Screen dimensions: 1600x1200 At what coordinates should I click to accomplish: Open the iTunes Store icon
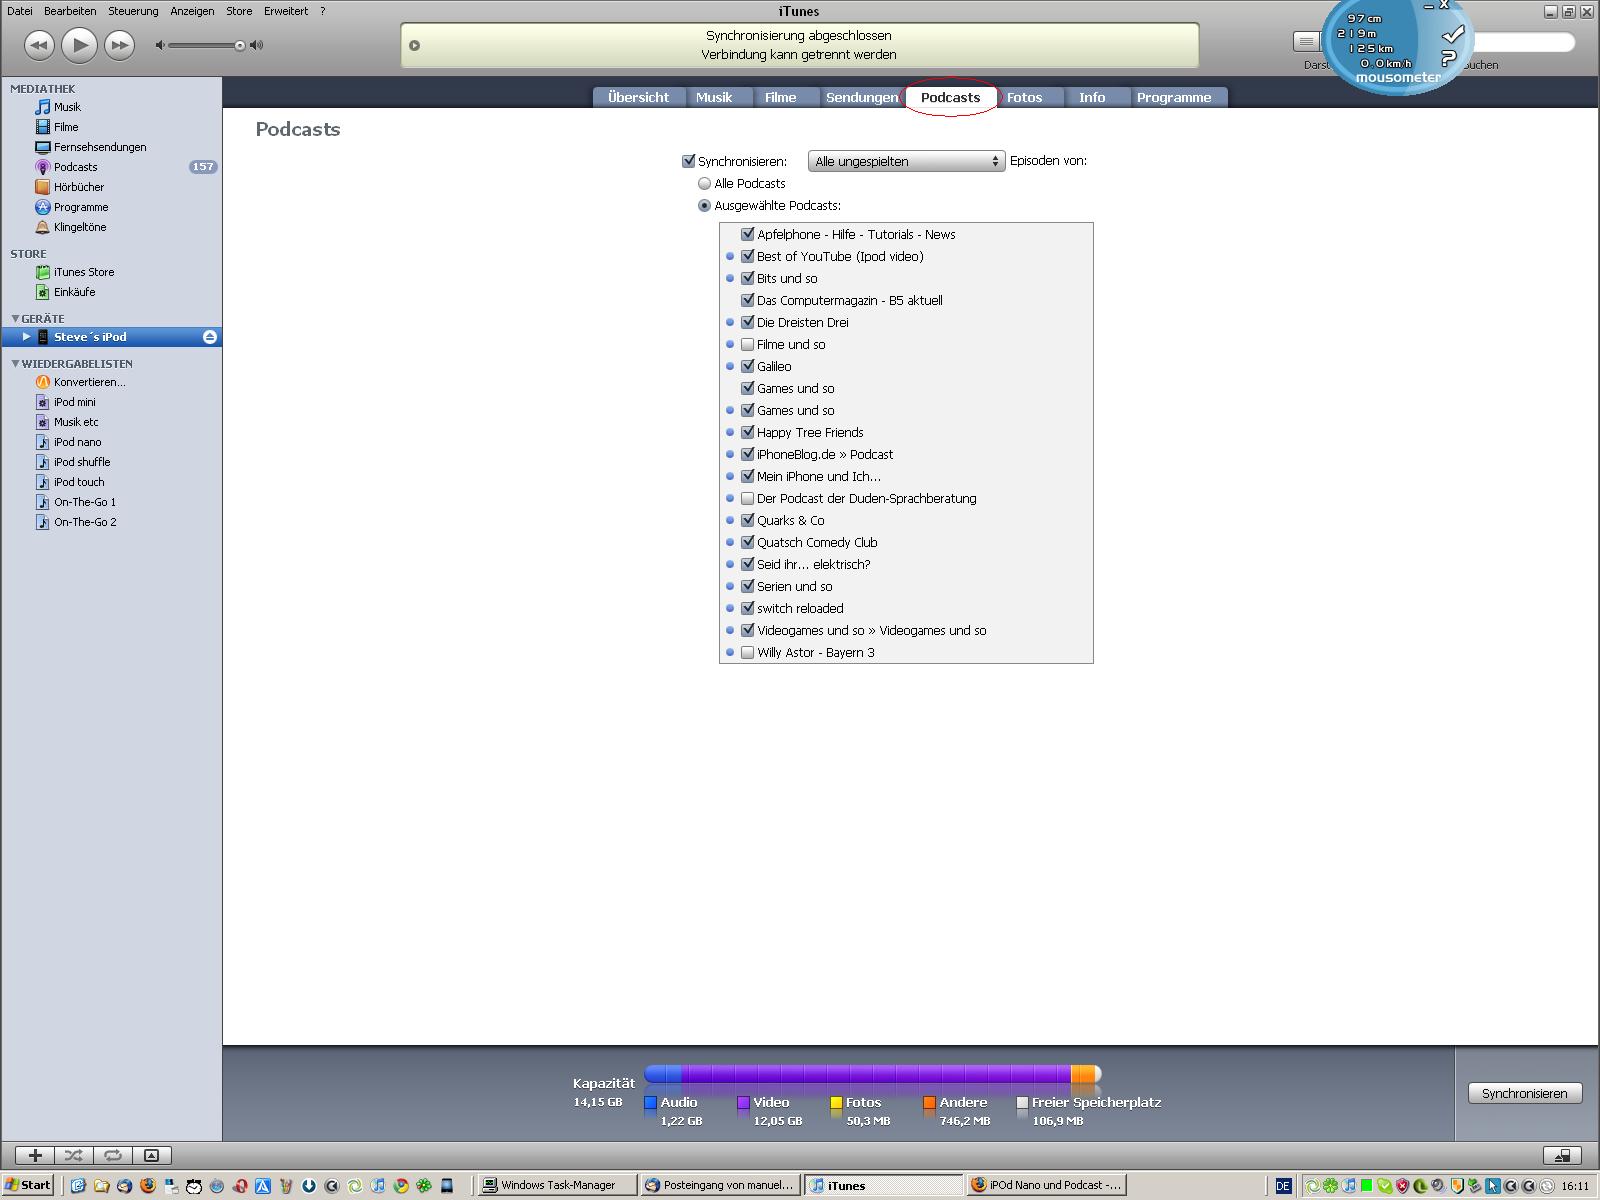pos(43,272)
